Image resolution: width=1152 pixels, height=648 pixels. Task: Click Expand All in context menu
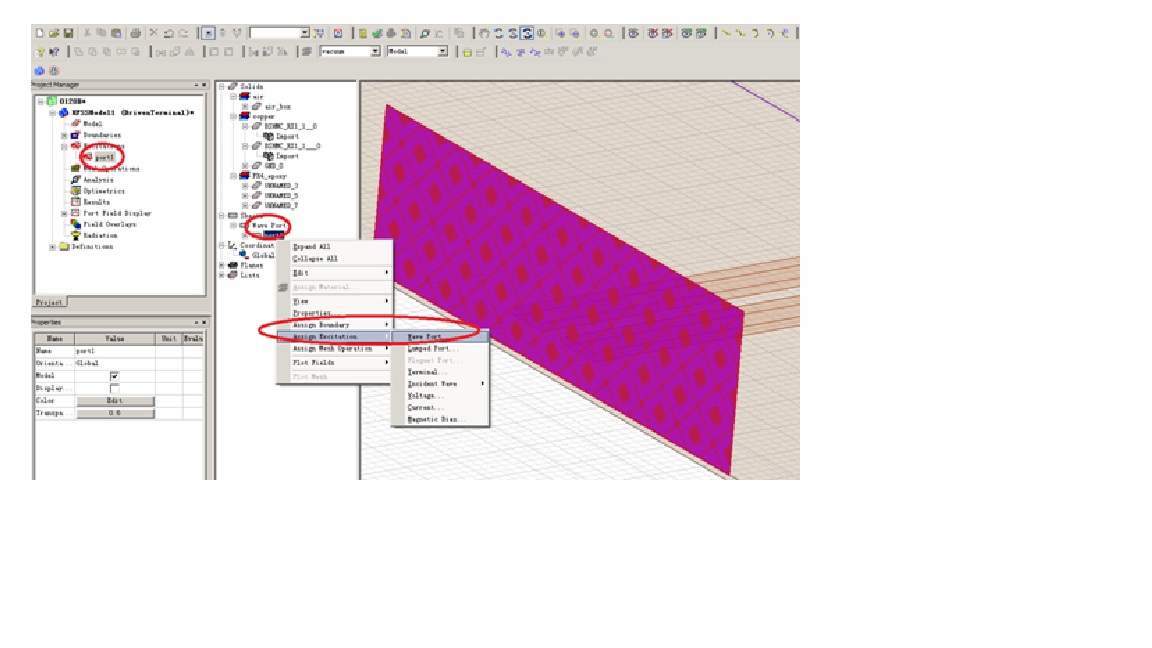[334, 247]
